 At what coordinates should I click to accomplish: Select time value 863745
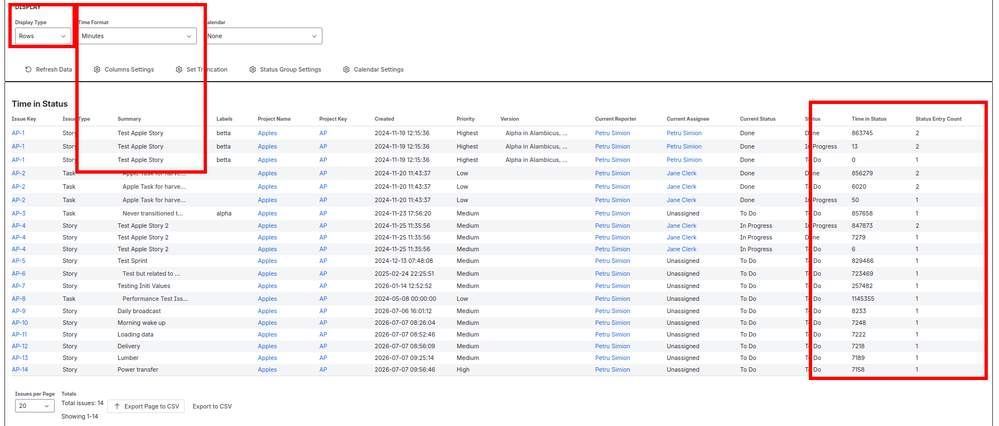point(862,133)
